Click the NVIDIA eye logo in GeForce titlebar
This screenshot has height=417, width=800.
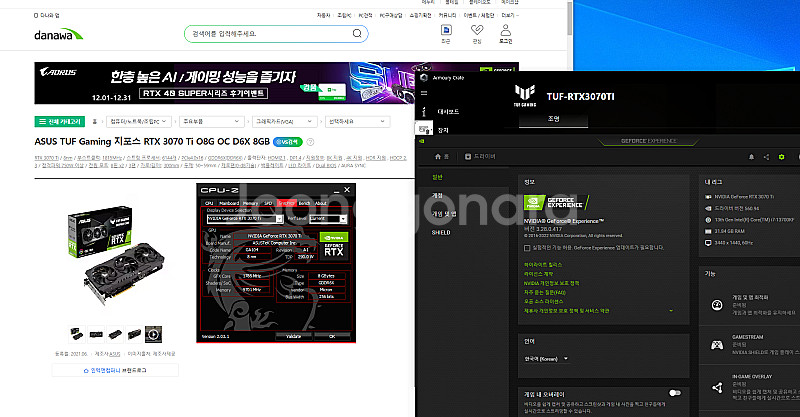(422, 141)
